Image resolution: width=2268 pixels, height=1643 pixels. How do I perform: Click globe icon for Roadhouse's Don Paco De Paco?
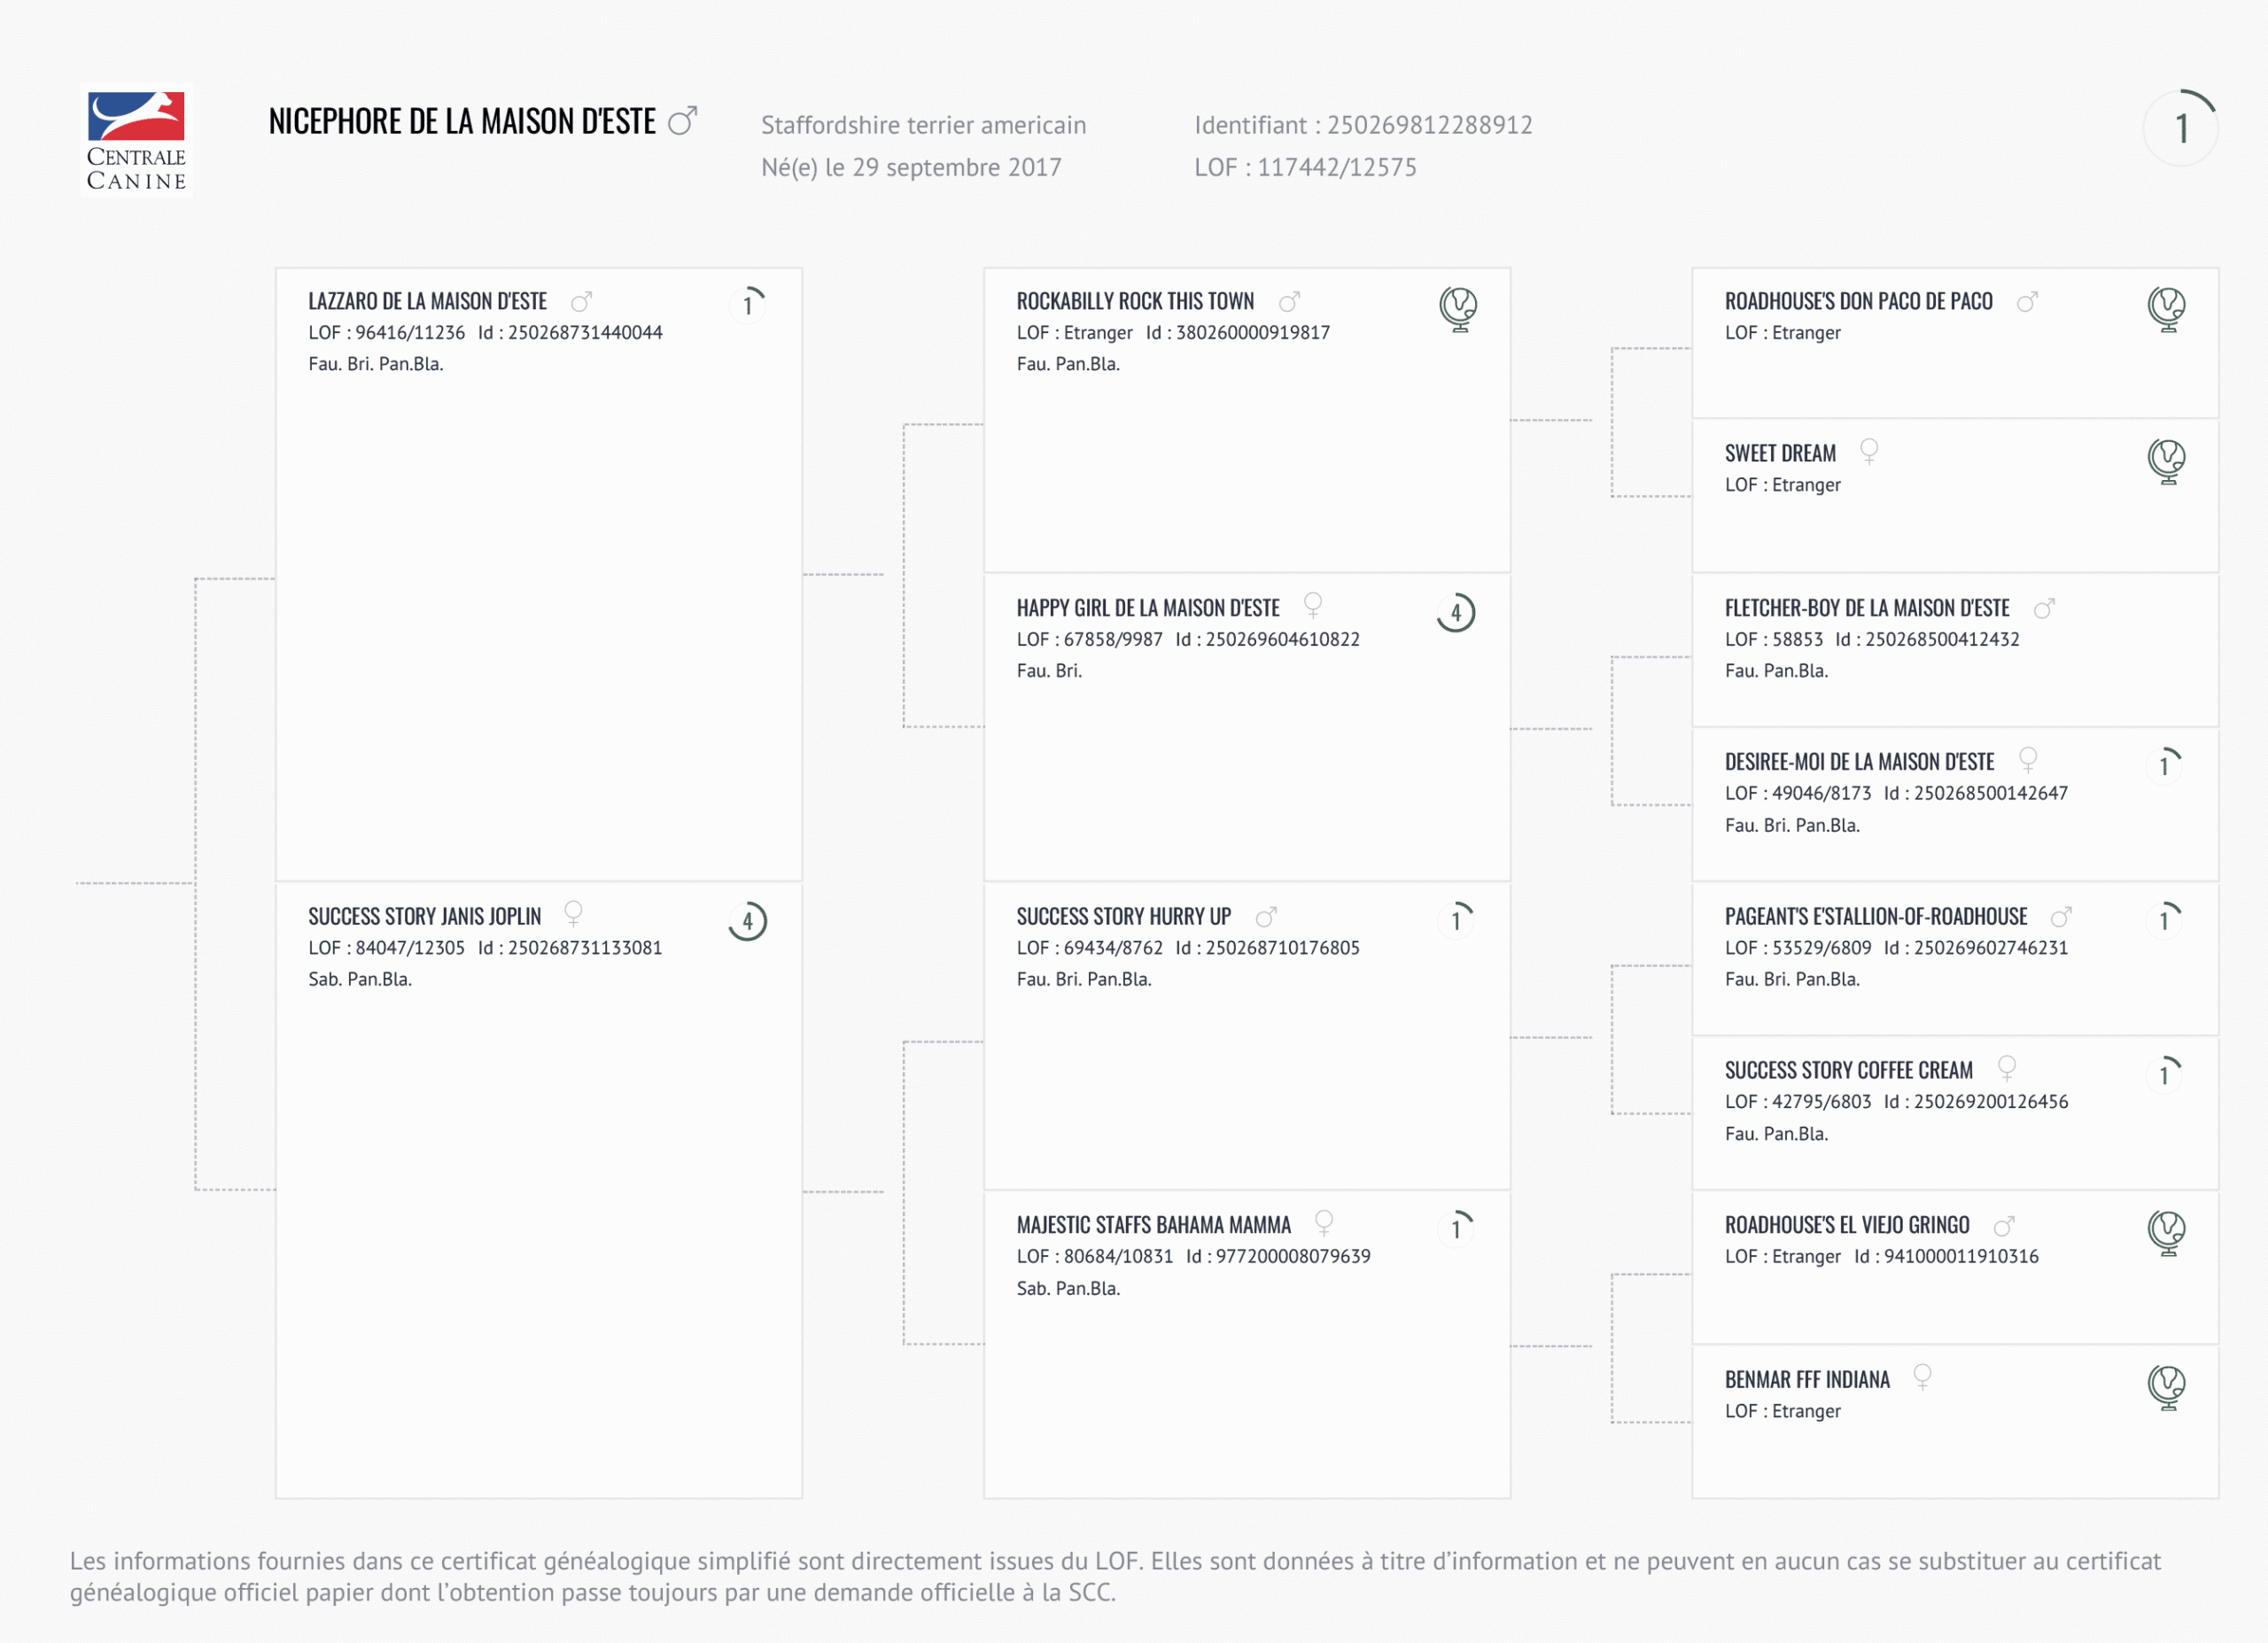coord(2166,308)
